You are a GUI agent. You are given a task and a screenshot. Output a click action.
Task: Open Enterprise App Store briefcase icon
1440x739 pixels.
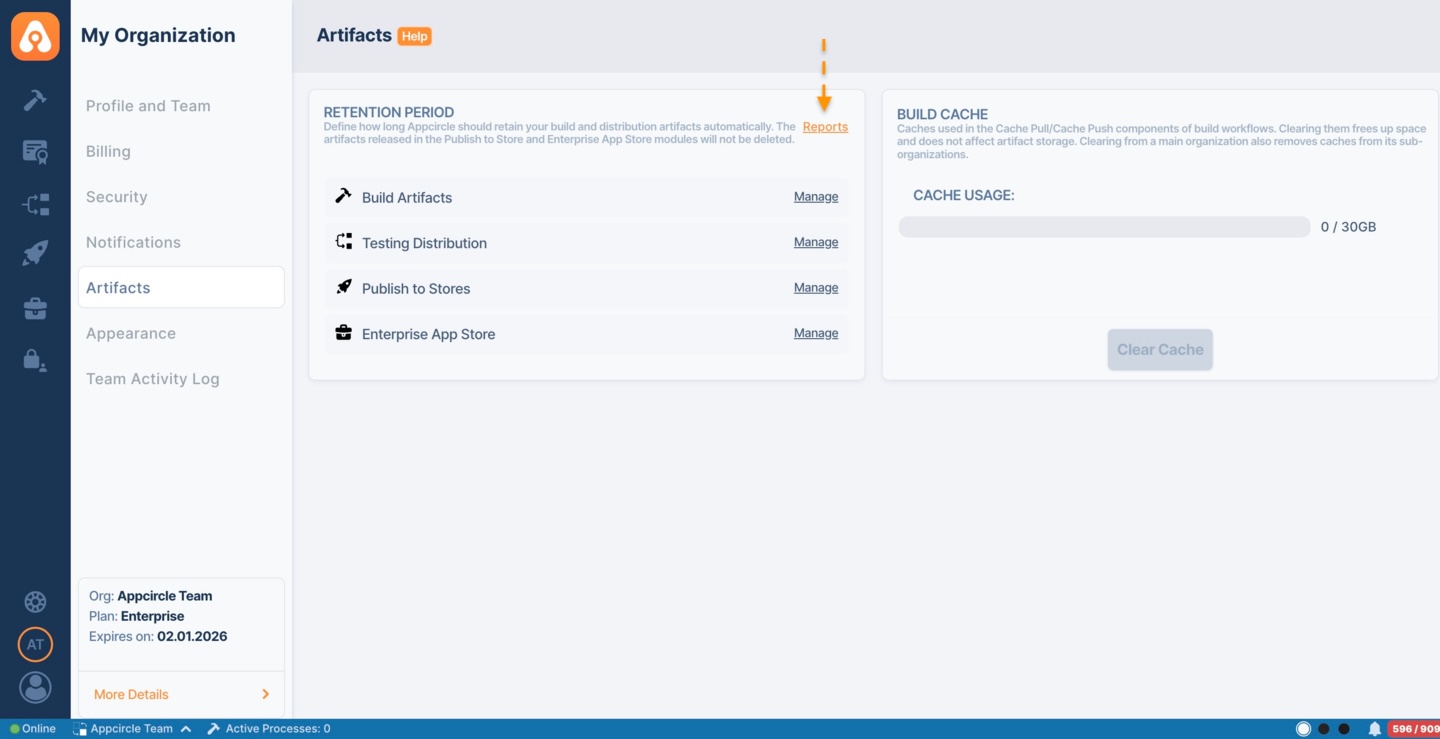coord(35,308)
